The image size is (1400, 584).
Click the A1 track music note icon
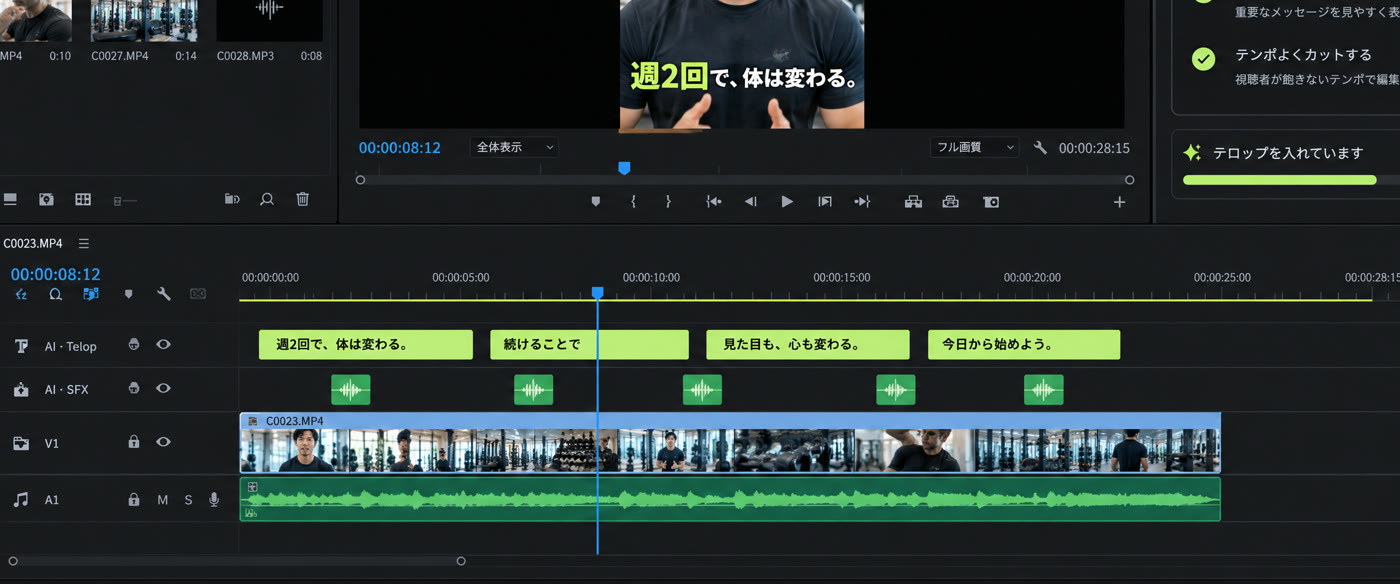point(21,499)
